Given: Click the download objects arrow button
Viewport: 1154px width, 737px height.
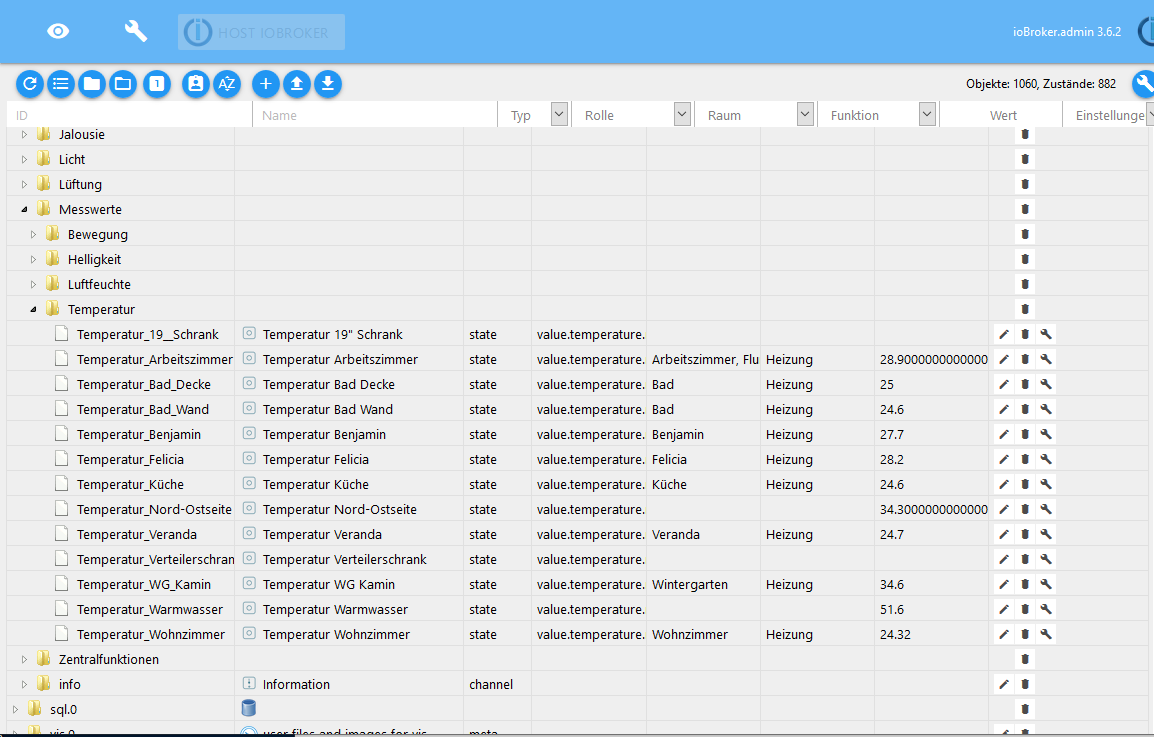Looking at the screenshot, I should (x=328, y=84).
